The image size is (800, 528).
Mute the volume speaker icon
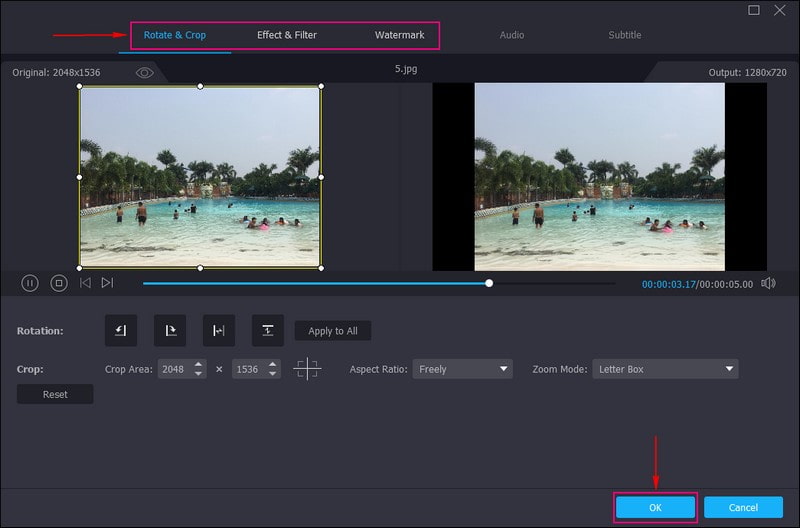pos(768,283)
